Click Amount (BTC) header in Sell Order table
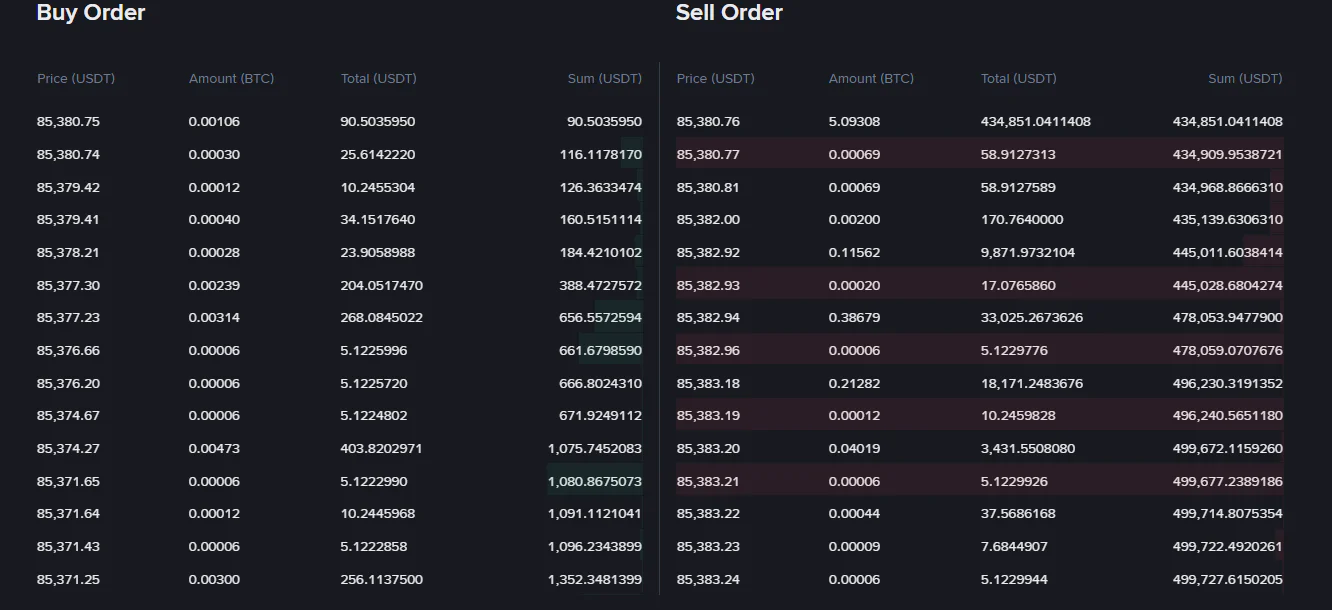Viewport: 1332px width, 610px height. pyautogui.click(x=868, y=78)
